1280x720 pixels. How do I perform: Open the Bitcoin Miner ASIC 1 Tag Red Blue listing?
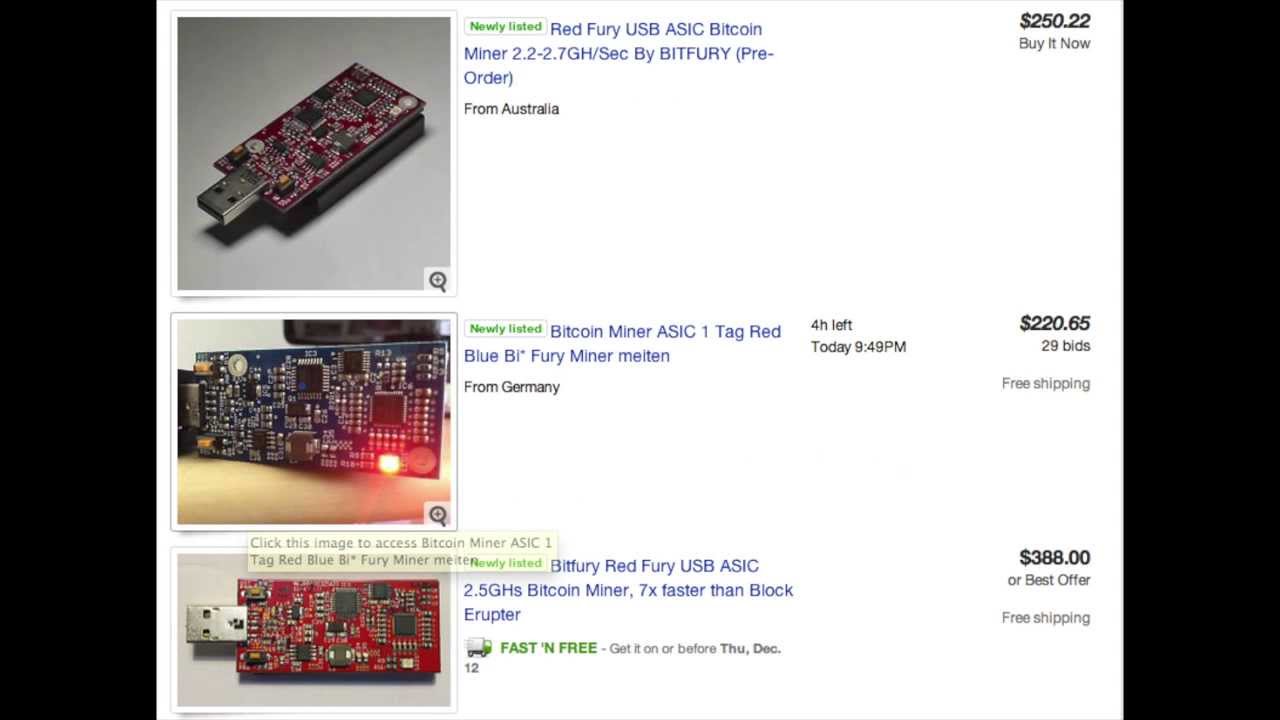(622, 343)
